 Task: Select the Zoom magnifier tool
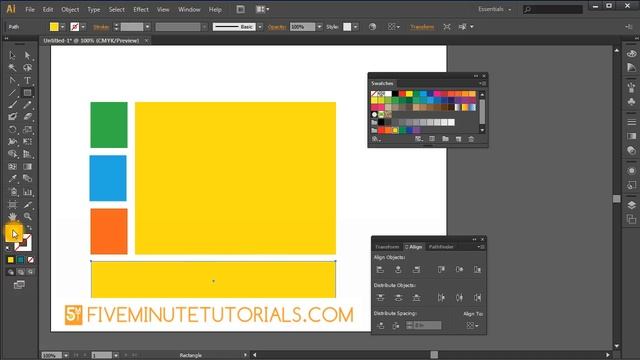27,216
